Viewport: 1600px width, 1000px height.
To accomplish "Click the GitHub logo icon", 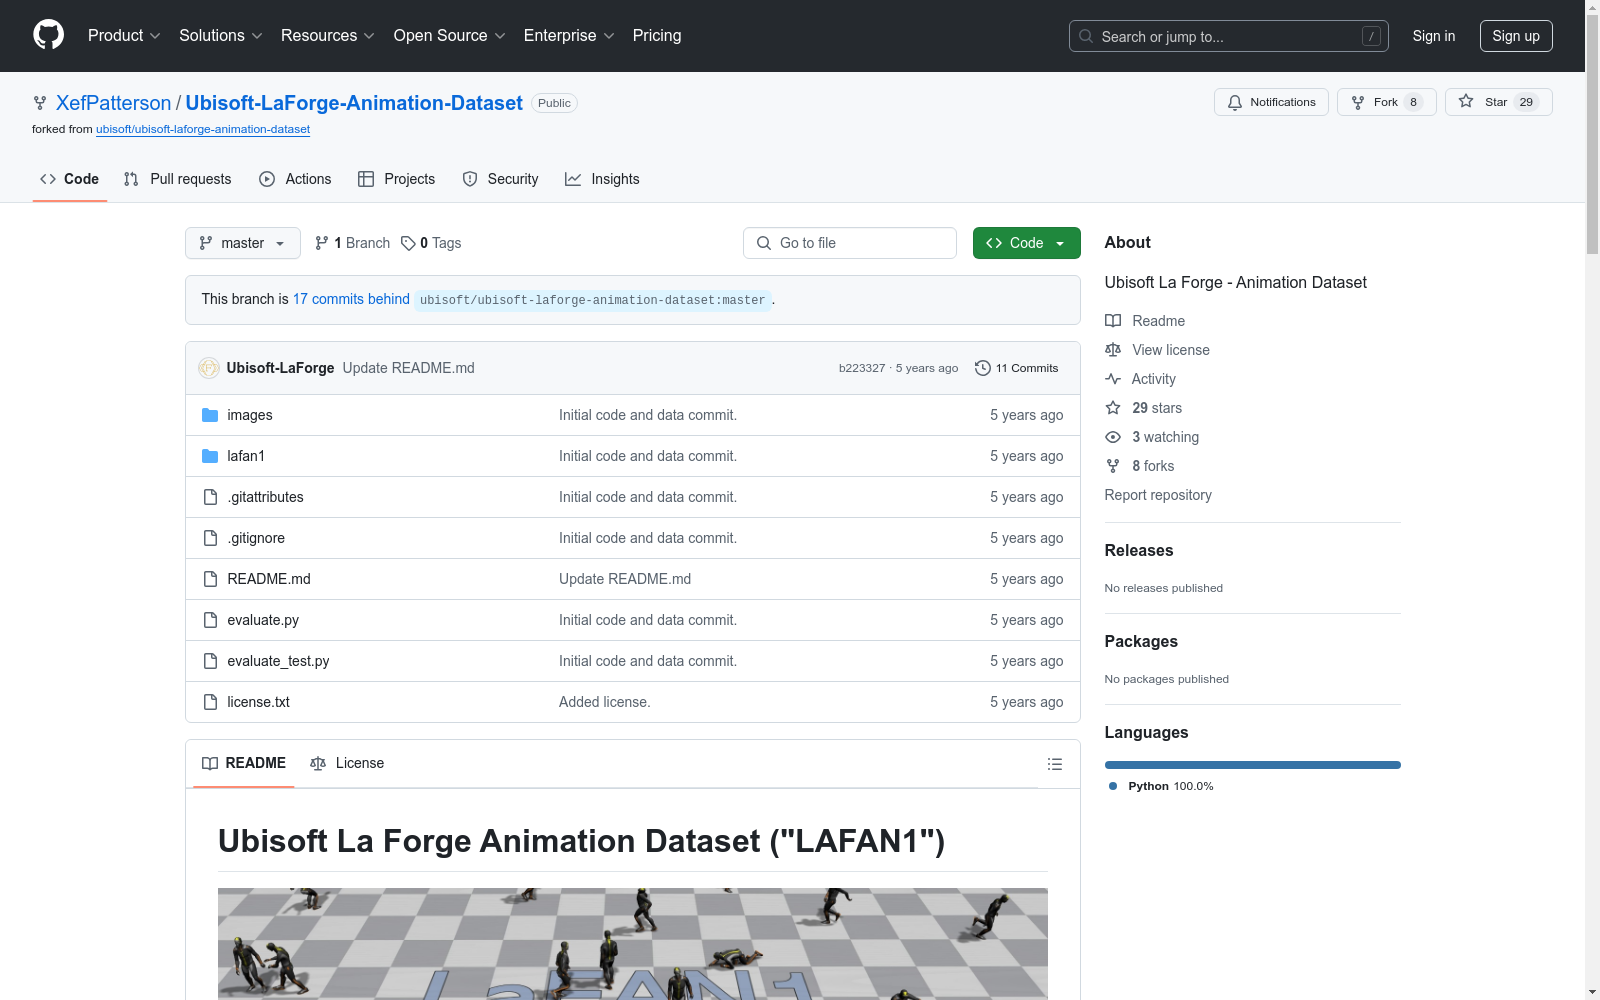I will click(48, 35).
